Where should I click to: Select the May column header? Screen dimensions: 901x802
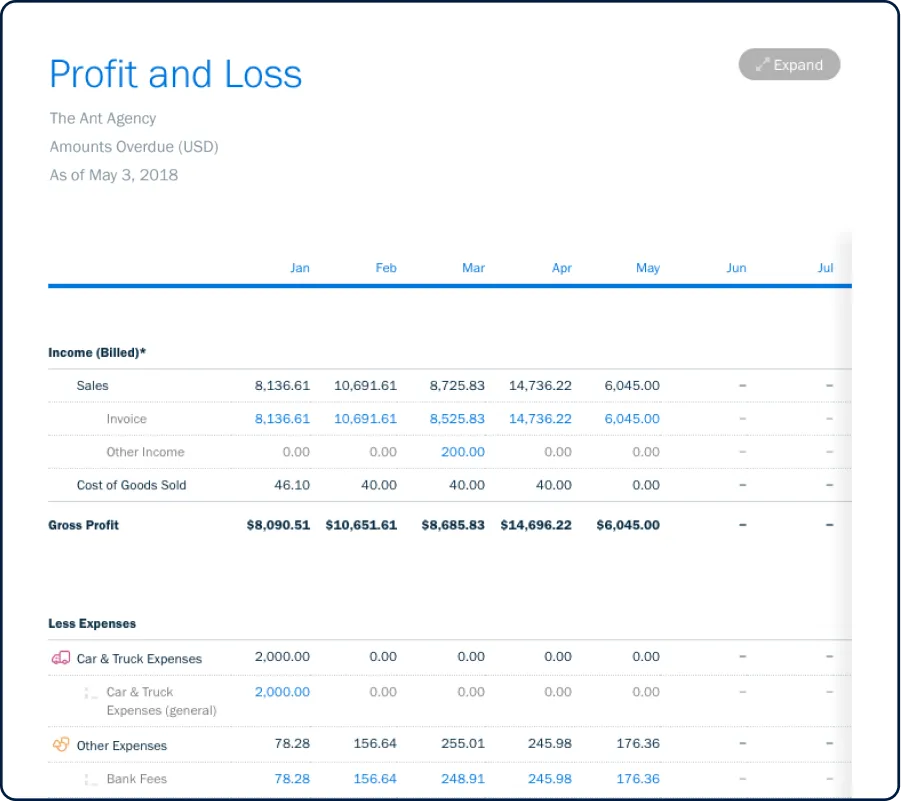pyautogui.click(x=647, y=268)
